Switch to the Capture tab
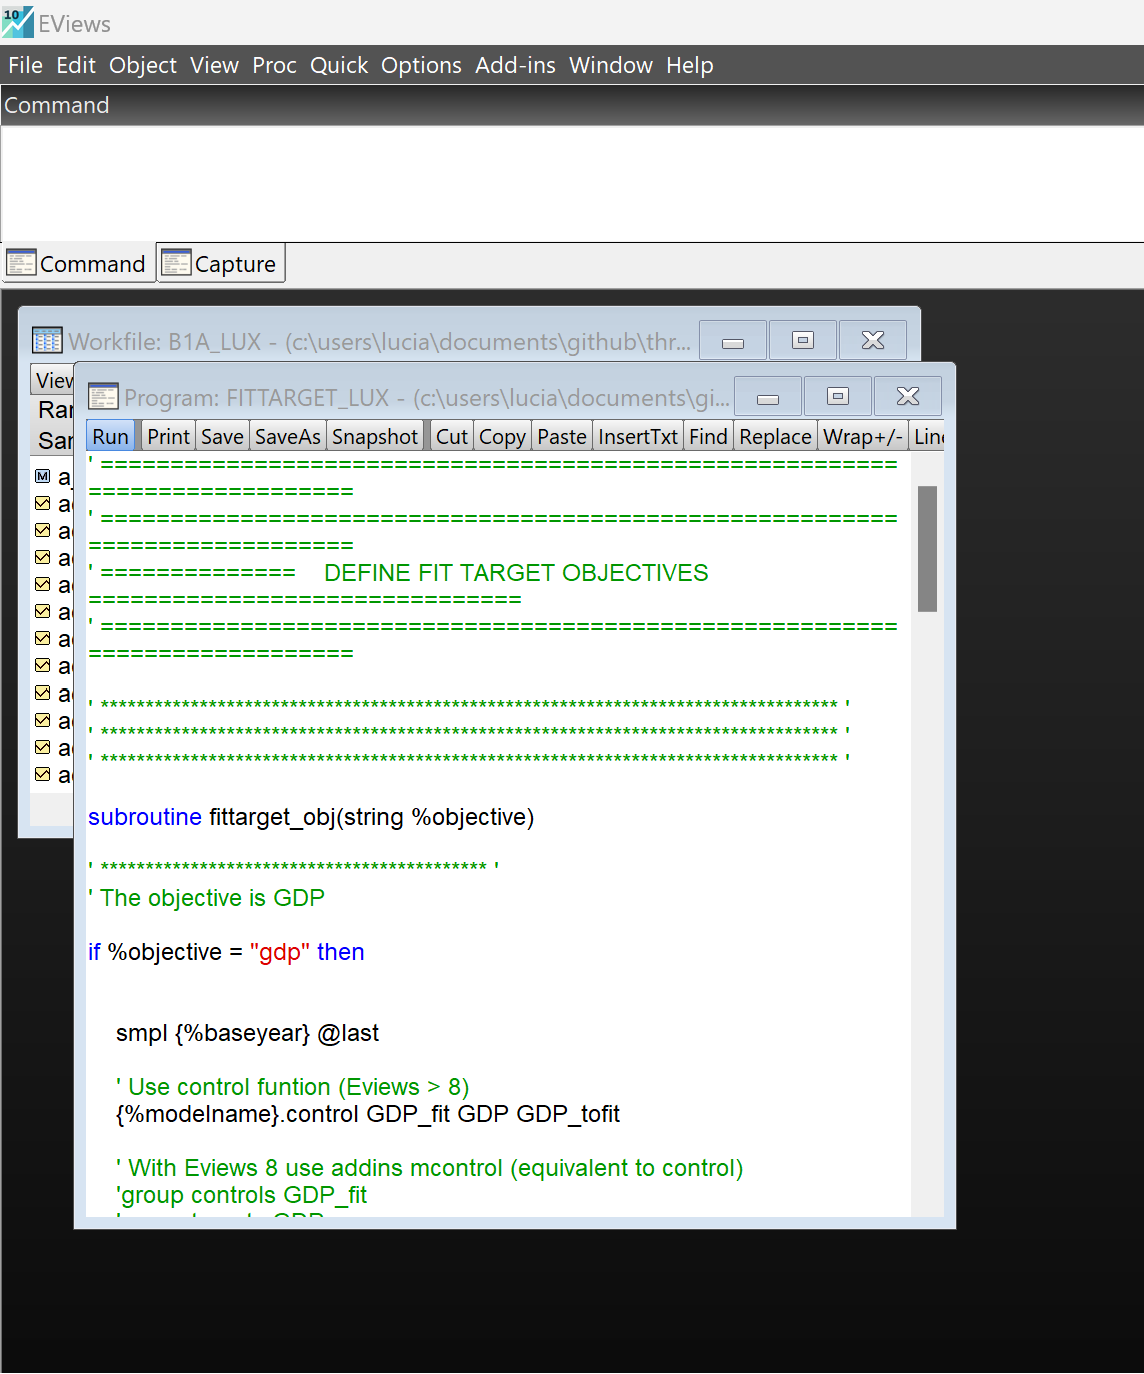Image resolution: width=1144 pixels, height=1374 pixels. pyautogui.click(x=221, y=263)
